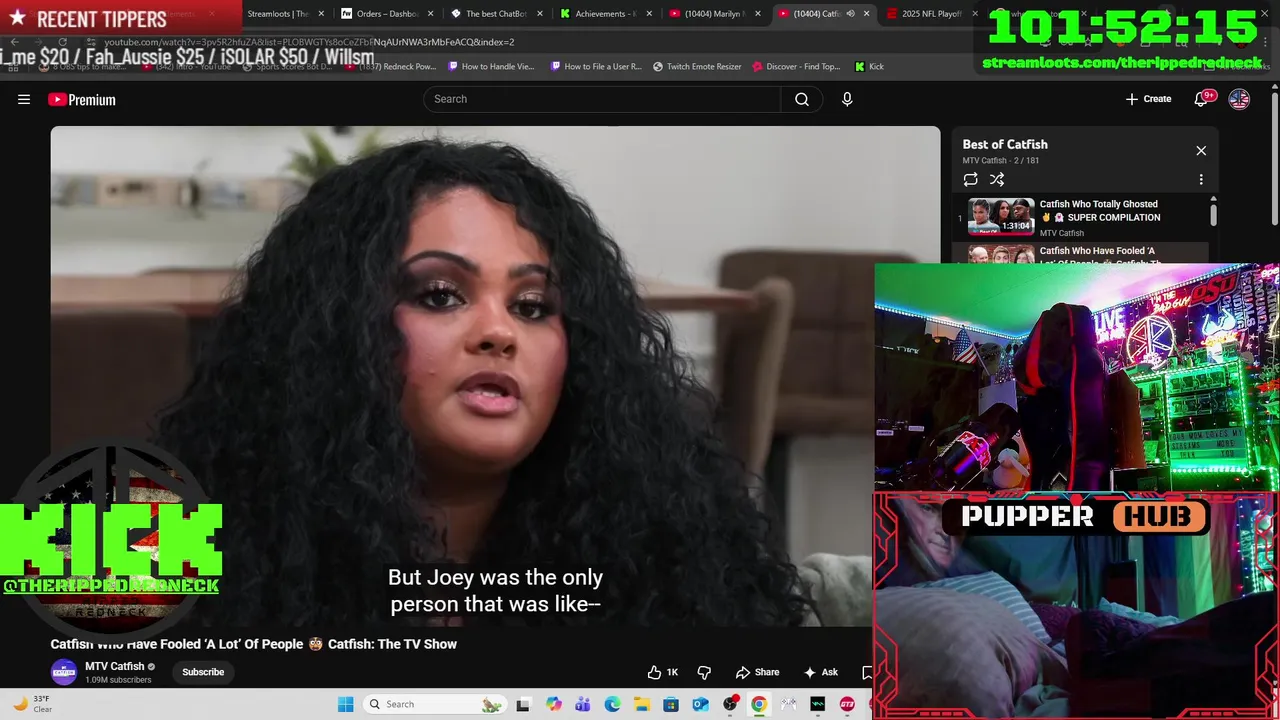This screenshot has height=720, width=1280.
Task: Open MTV Catfish channel name link
Action: tap(114, 666)
